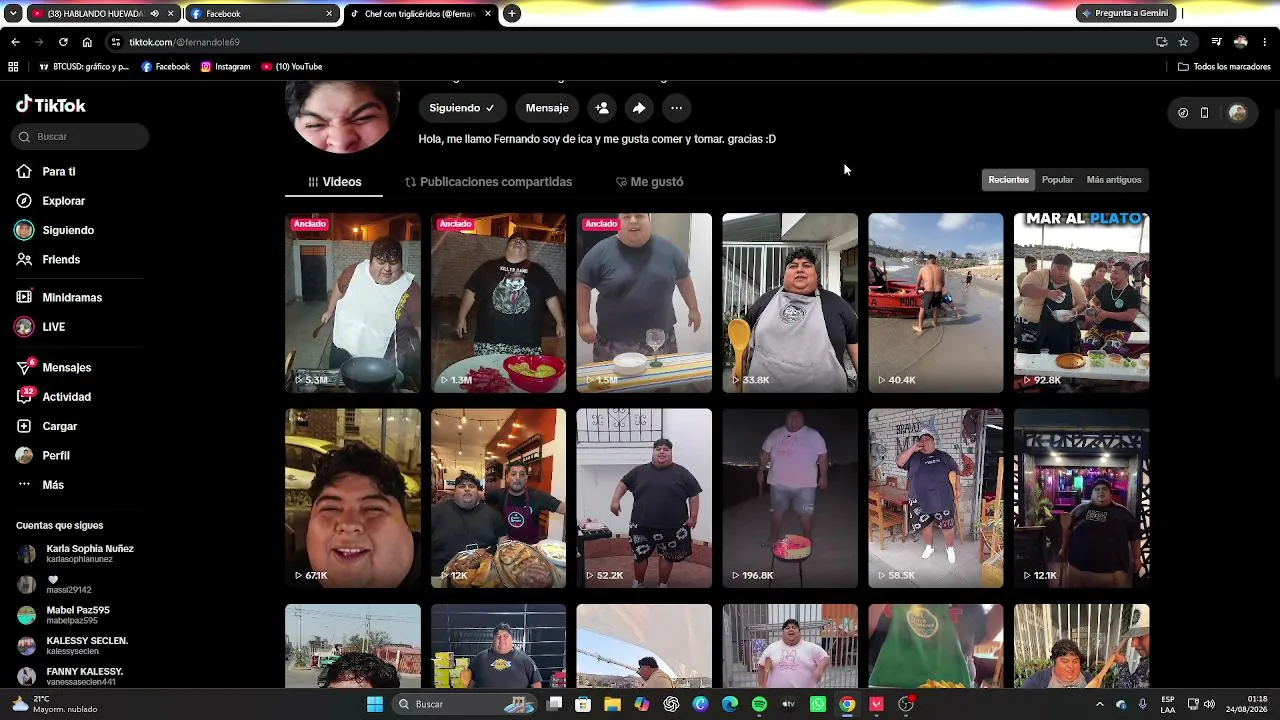The image size is (1280, 720).
Task: Click the coin icon at top right
Action: pos(1183,113)
